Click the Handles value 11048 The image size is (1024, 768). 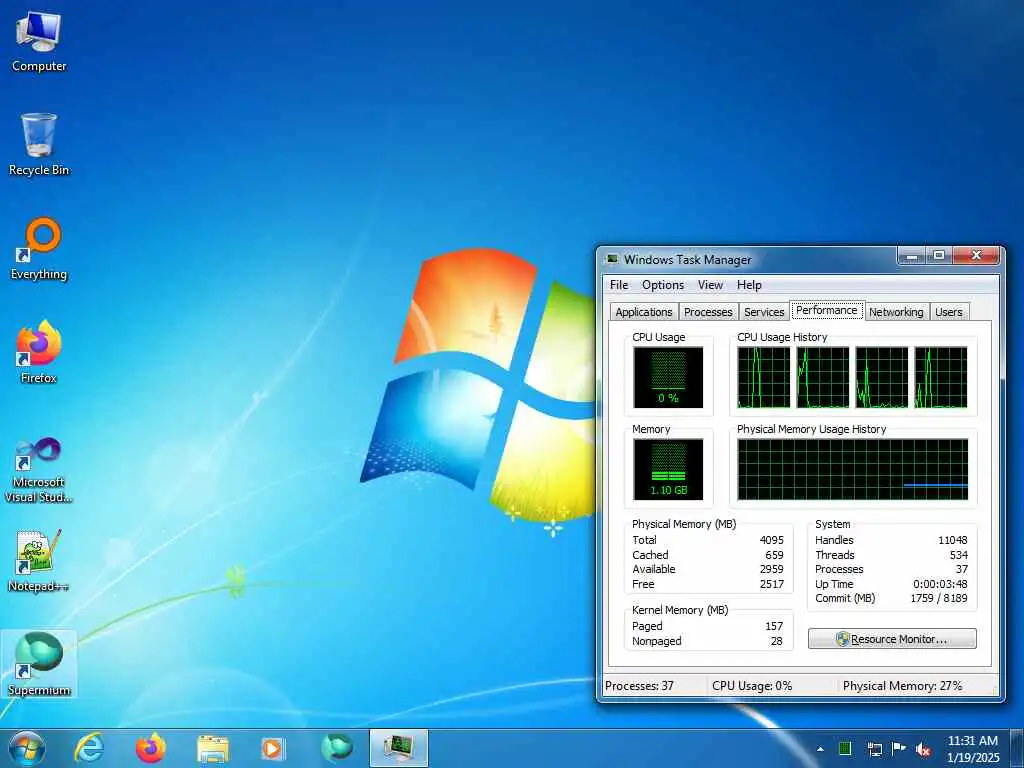[x=953, y=540]
